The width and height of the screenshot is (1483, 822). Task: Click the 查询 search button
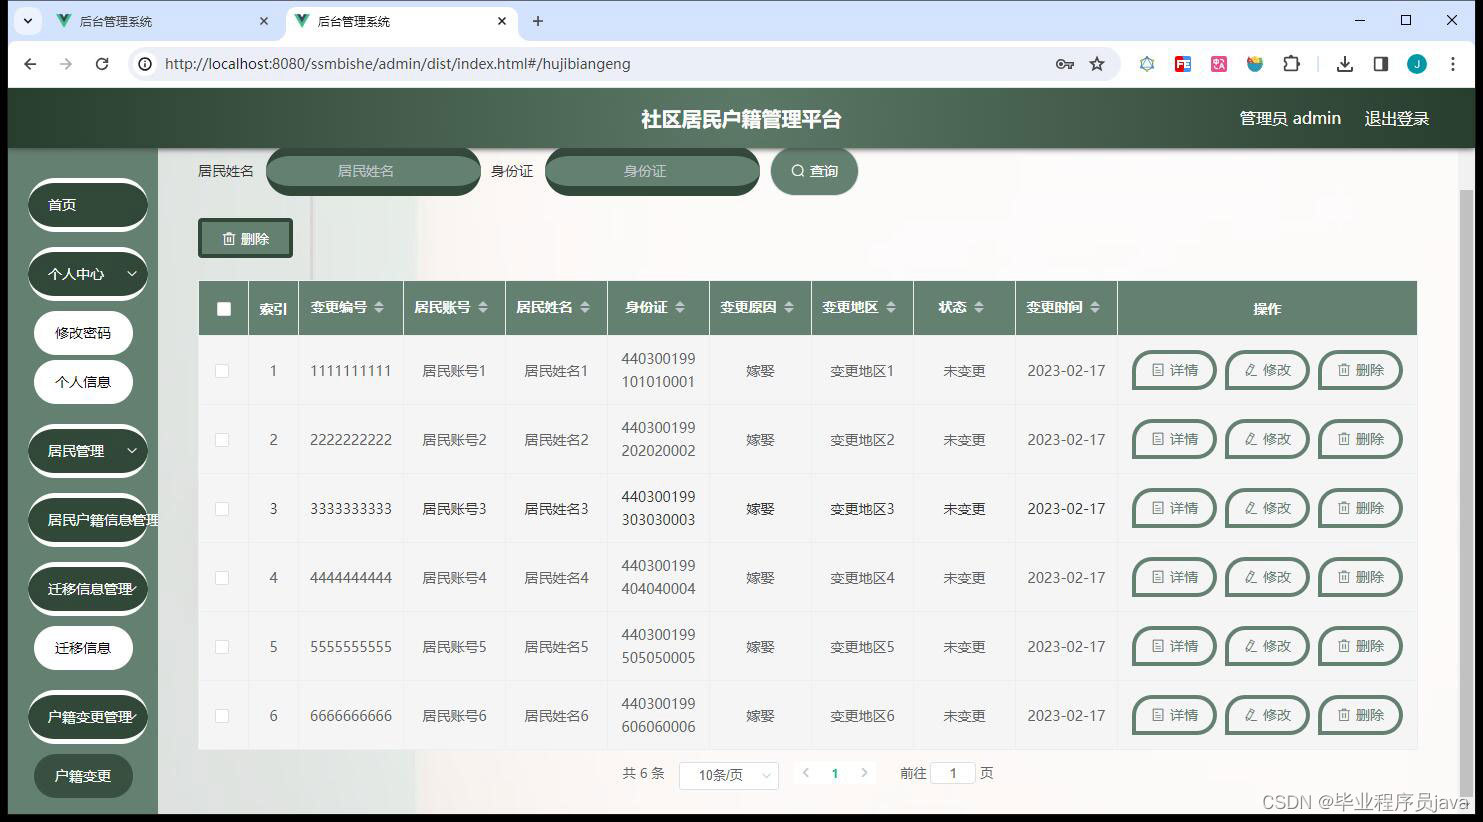(x=814, y=171)
